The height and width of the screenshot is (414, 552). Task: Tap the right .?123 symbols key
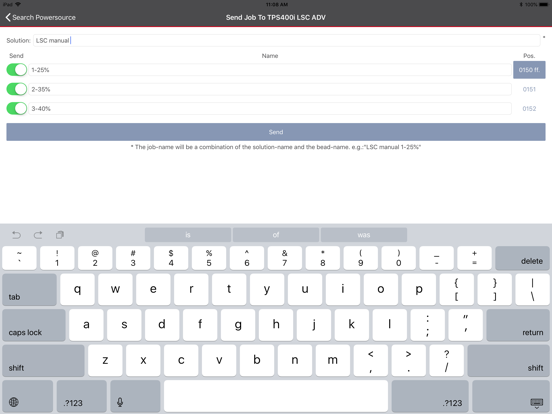430,397
